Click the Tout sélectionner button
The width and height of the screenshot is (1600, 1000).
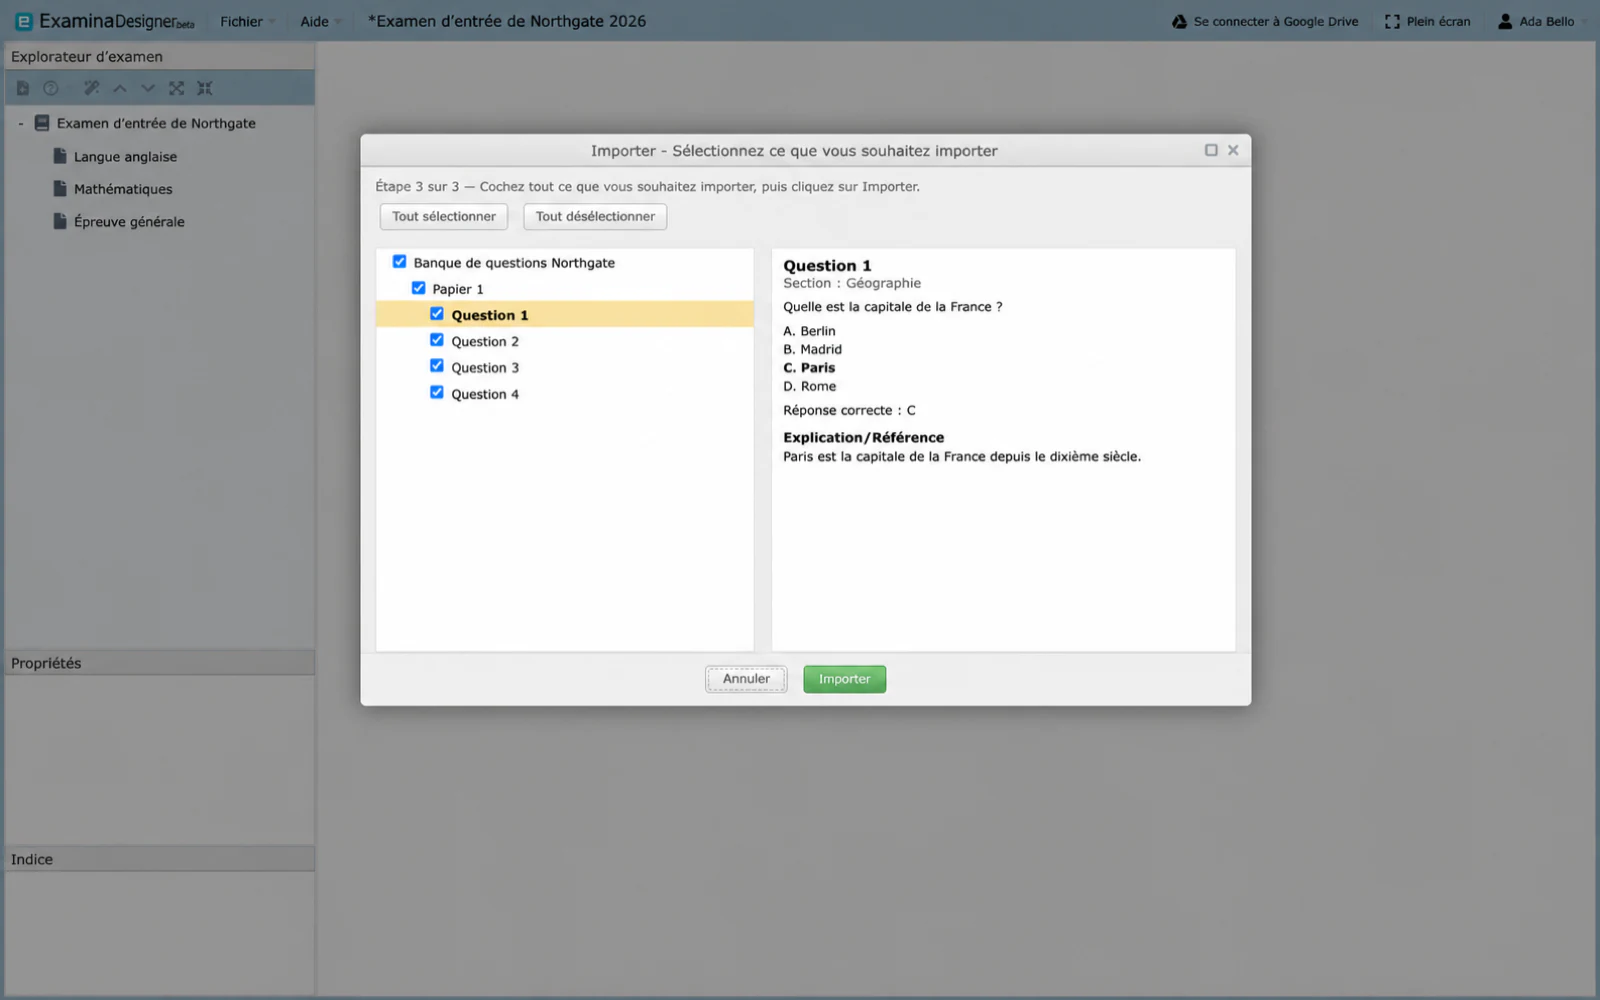pyautogui.click(x=444, y=216)
